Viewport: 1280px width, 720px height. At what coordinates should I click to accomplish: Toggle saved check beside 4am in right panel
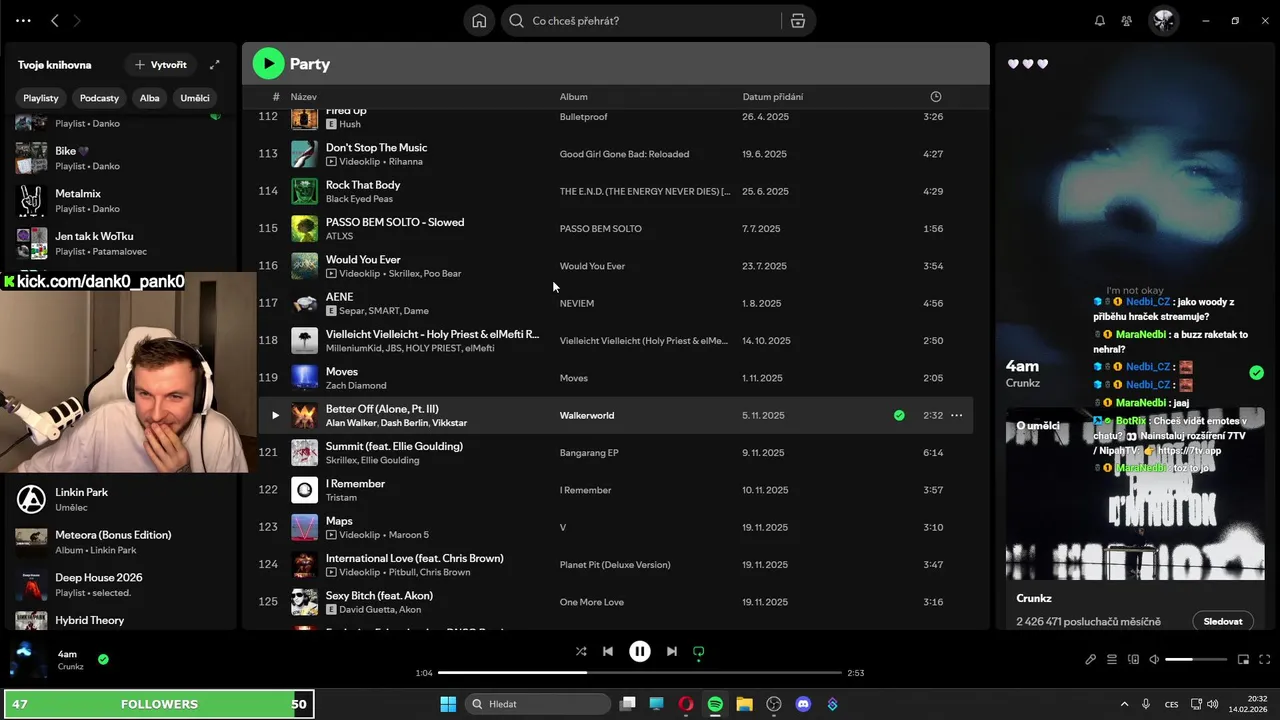click(1257, 373)
